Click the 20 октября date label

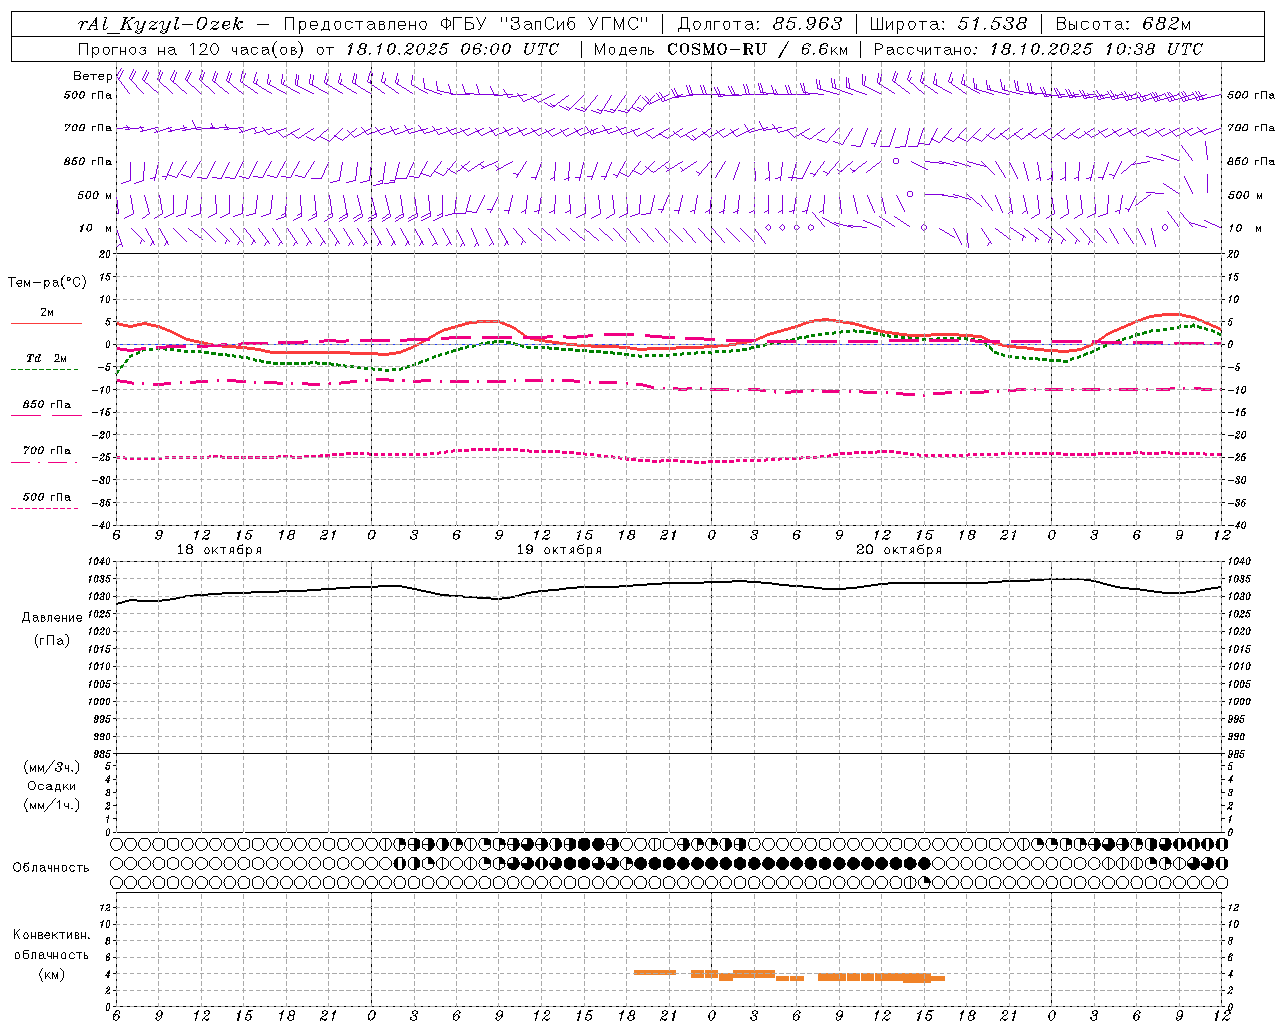click(899, 550)
